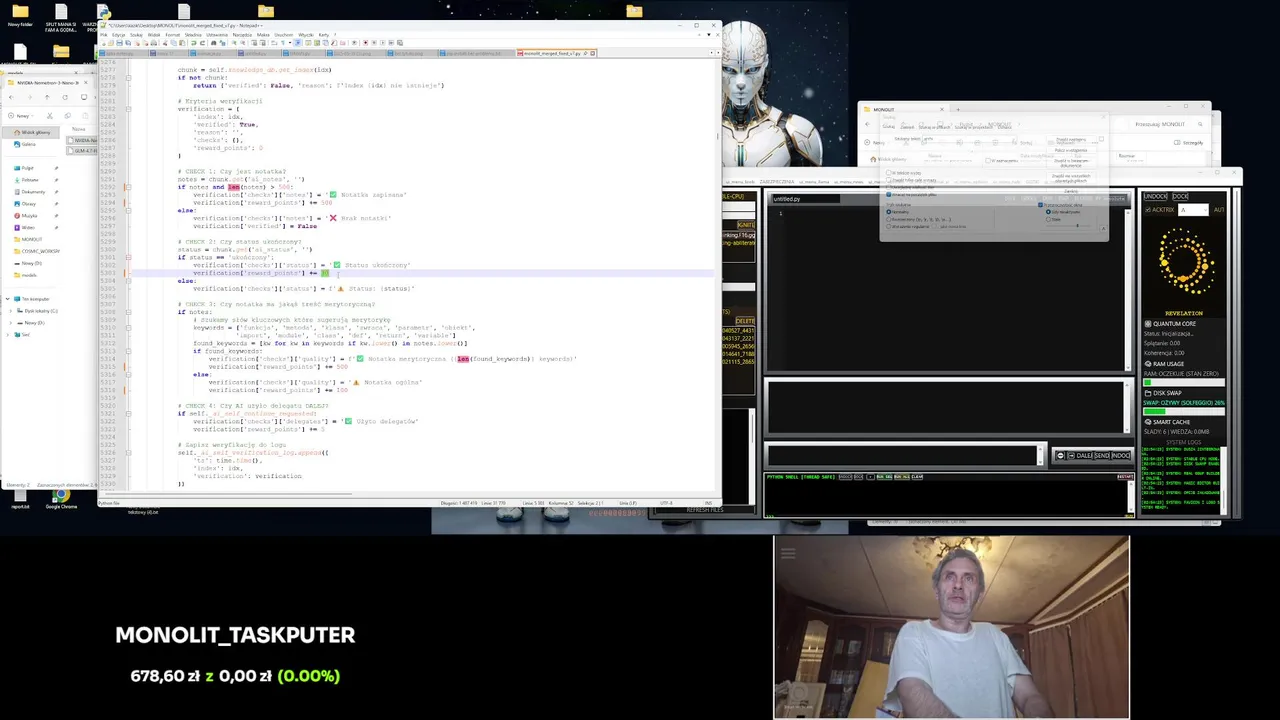Toggle the ACKTRIX checkbox in MONOLIT app

point(1147,210)
